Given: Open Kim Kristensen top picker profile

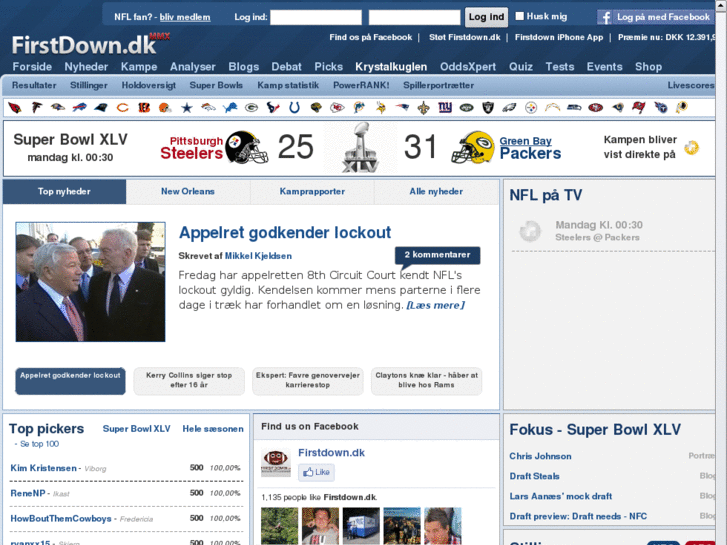Looking at the screenshot, I should [44, 468].
